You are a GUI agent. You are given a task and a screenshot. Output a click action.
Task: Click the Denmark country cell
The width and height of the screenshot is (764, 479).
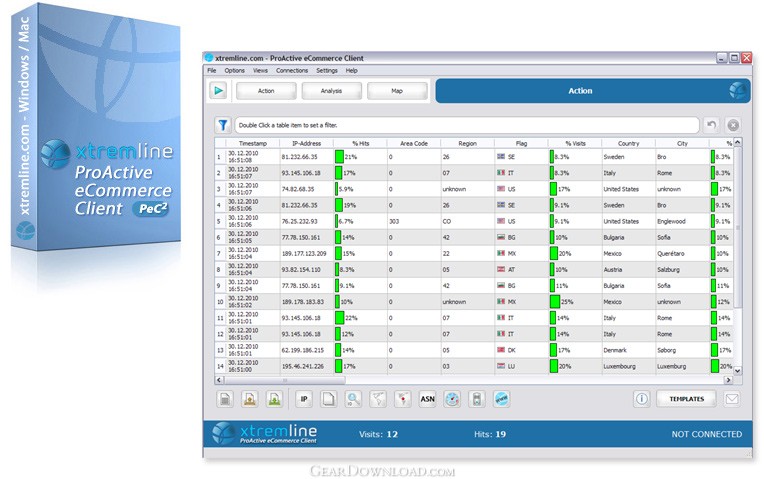pos(629,350)
